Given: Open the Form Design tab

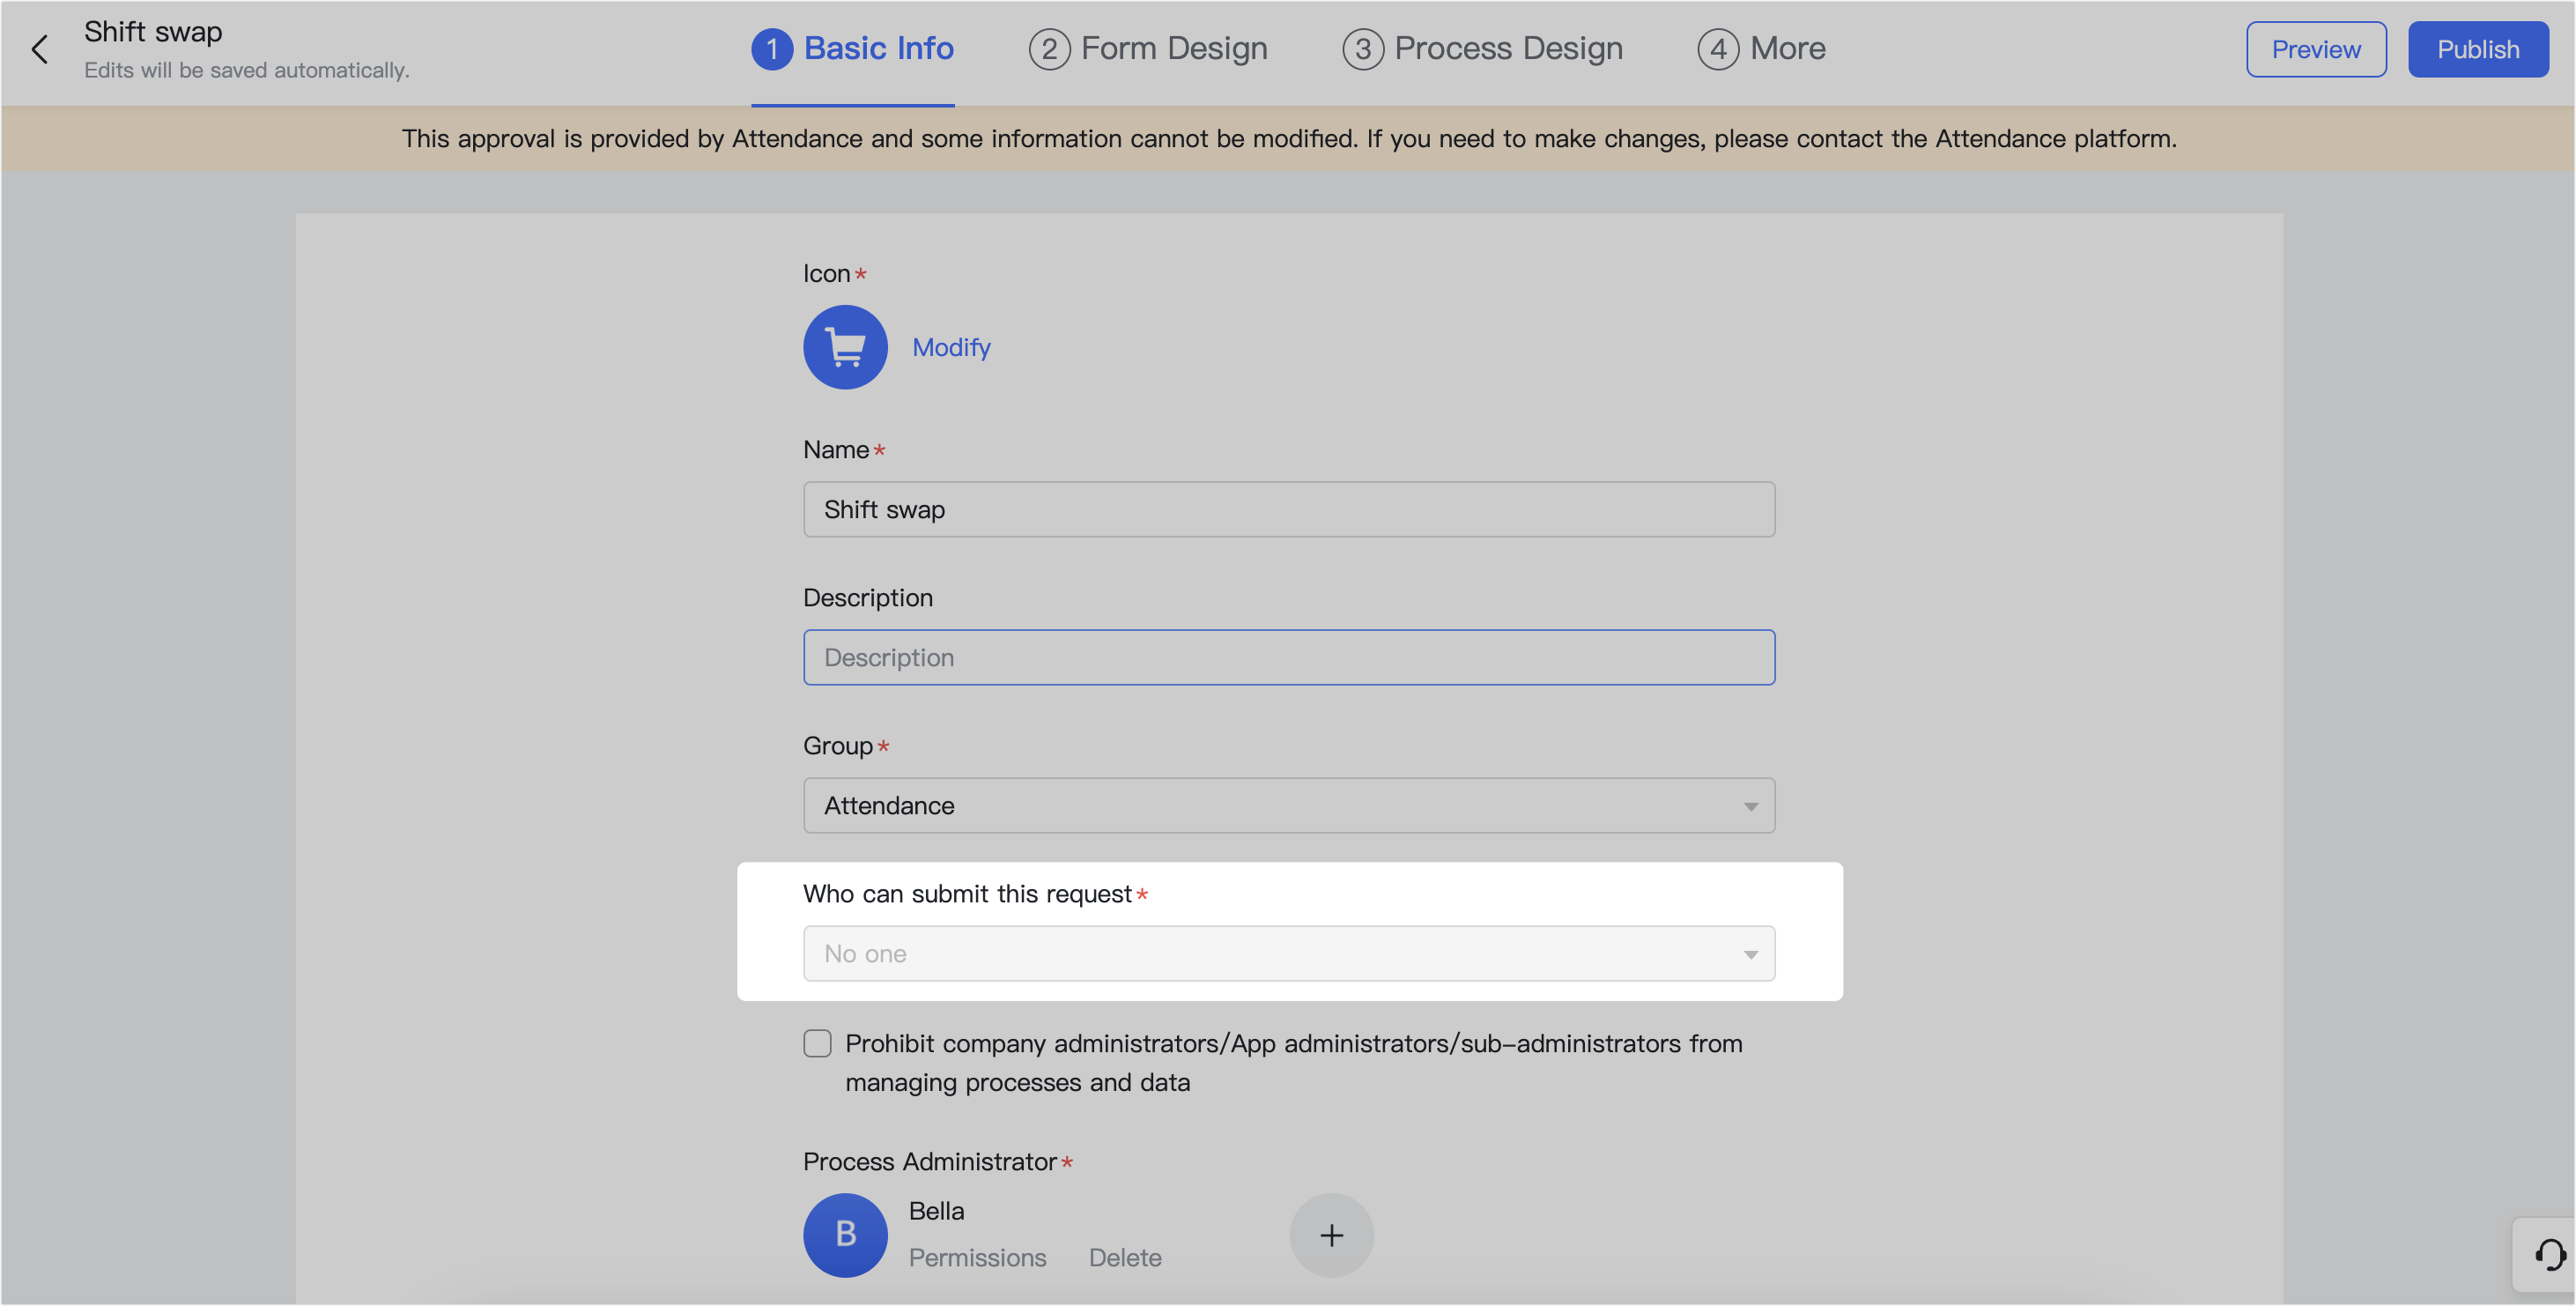Looking at the screenshot, I should (1173, 49).
